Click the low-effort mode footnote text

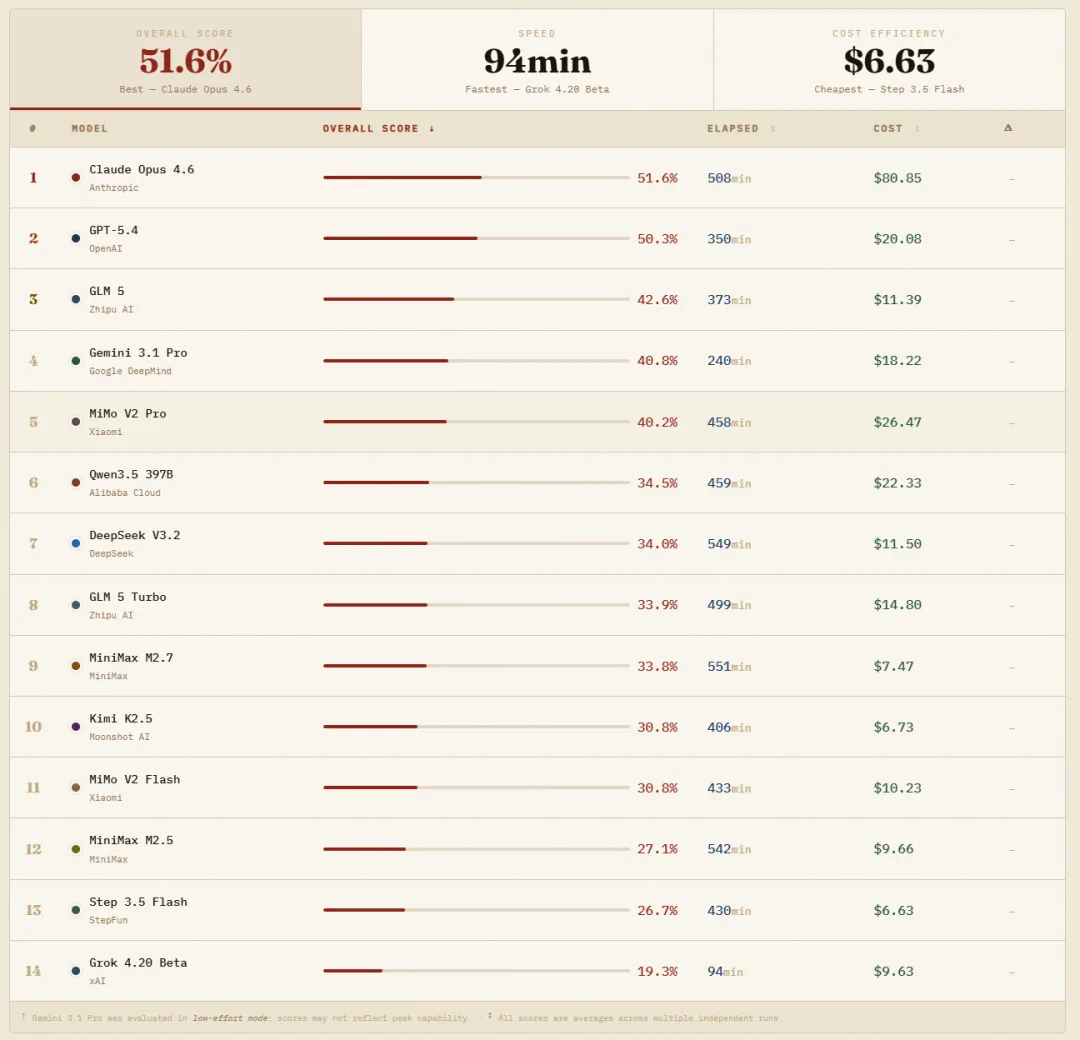click(x=231, y=1018)
